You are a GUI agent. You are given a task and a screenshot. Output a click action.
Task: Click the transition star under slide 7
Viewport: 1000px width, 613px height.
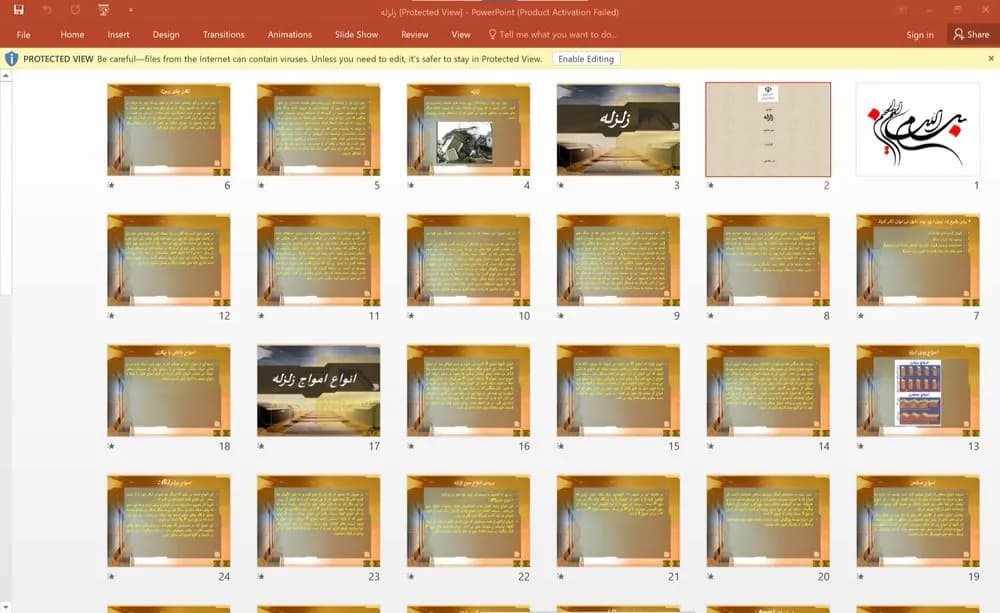coord(860,316)
